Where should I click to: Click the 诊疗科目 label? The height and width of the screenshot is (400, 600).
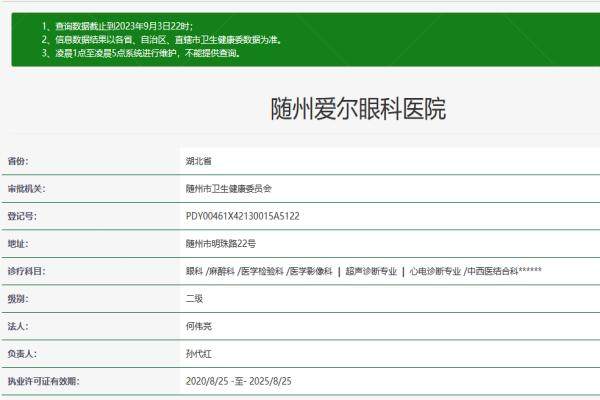click(x=26, y=271)
